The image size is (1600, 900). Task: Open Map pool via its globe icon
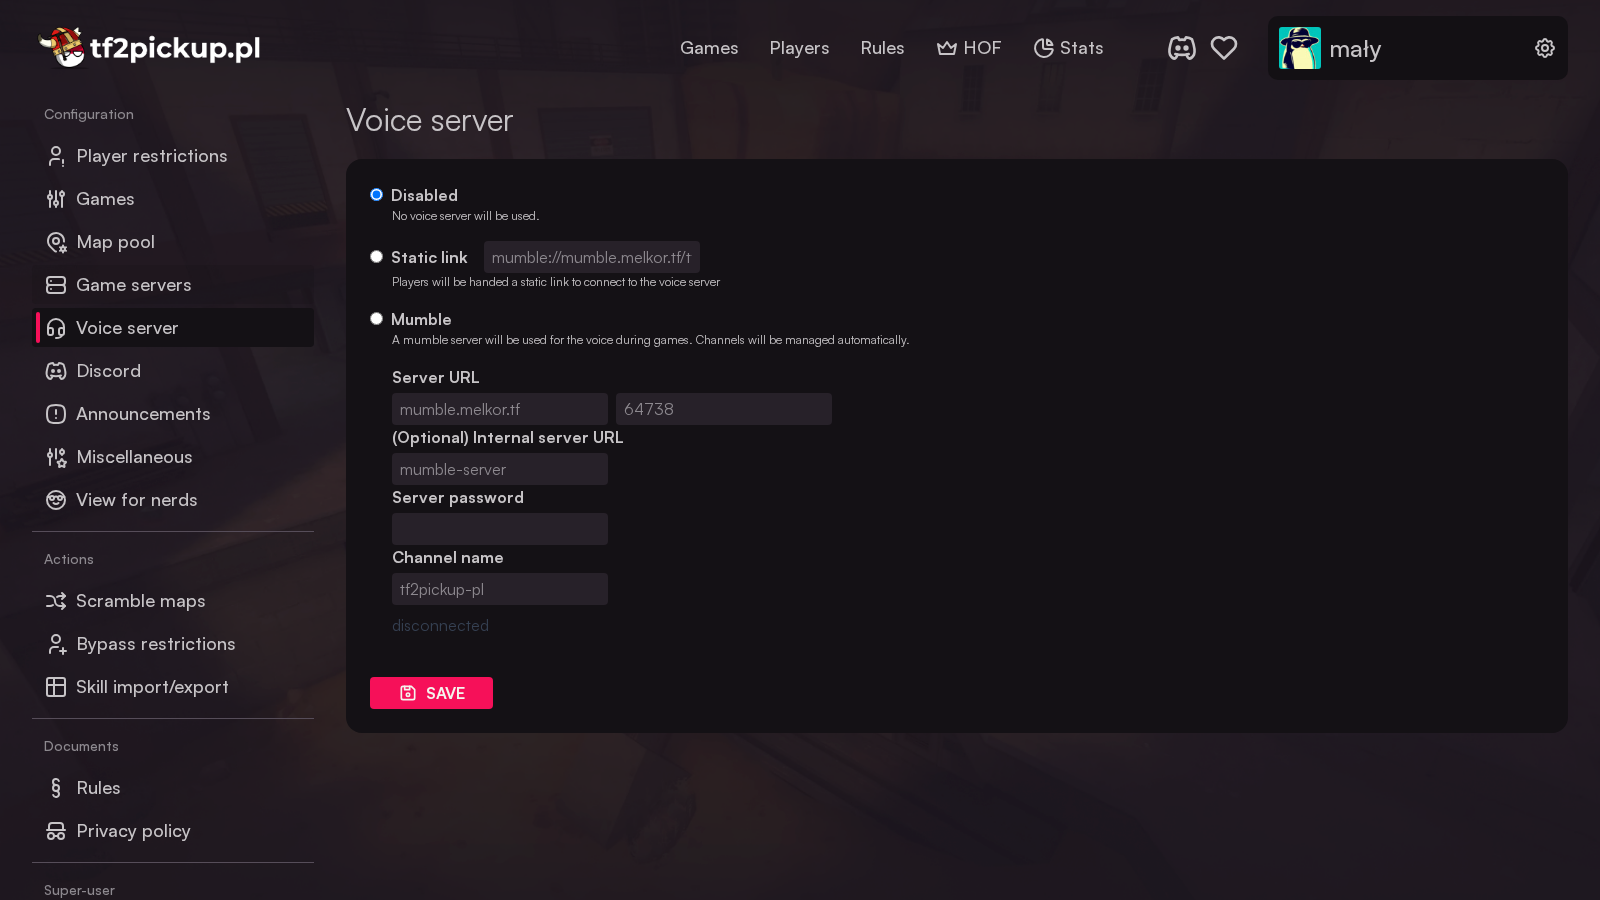point(56,242)
